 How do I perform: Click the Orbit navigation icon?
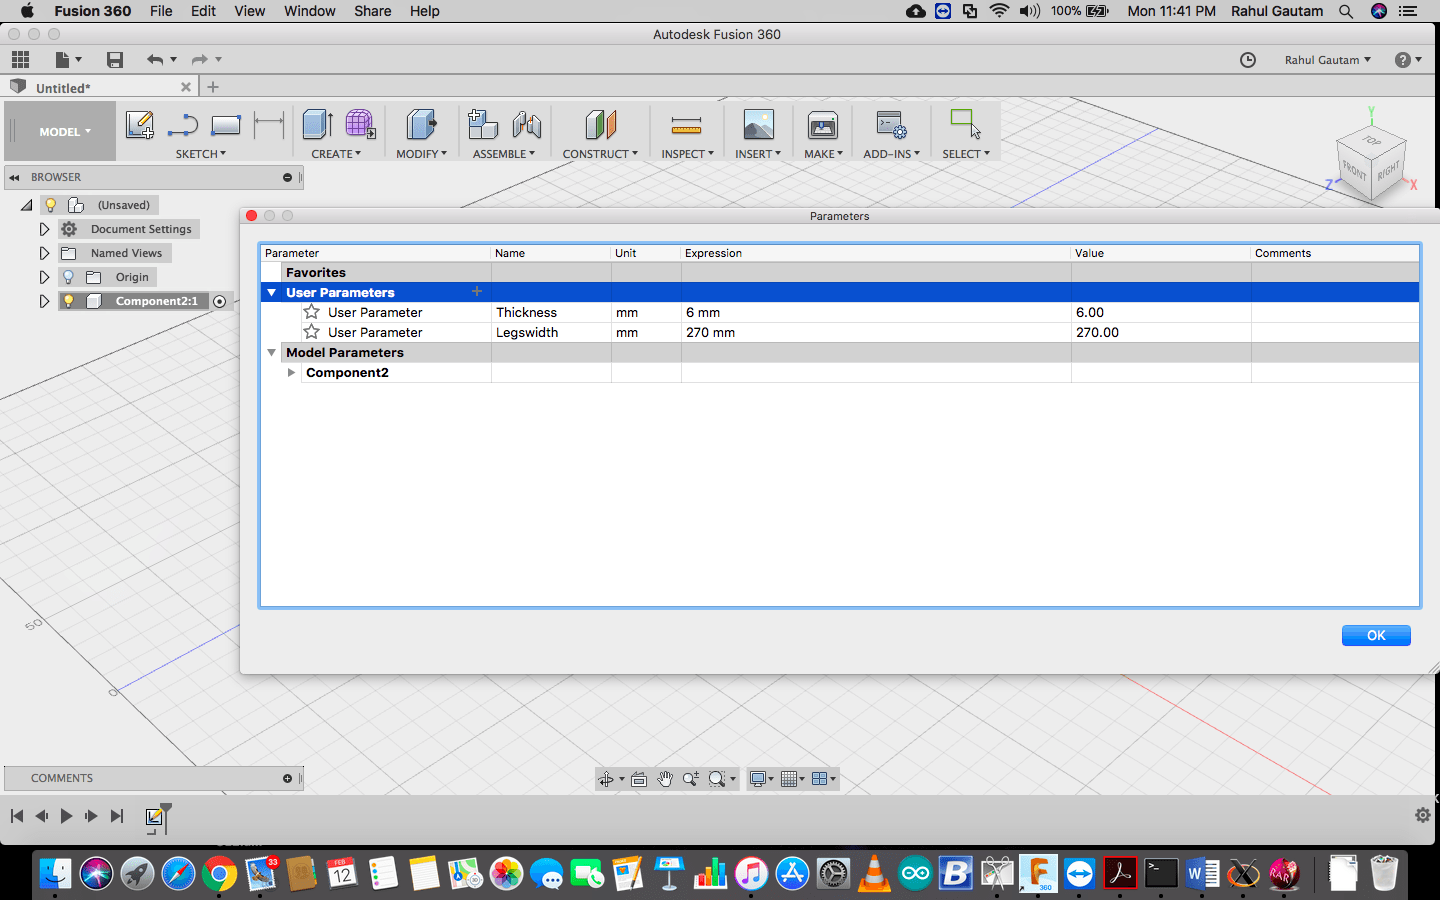coord(606,779)
